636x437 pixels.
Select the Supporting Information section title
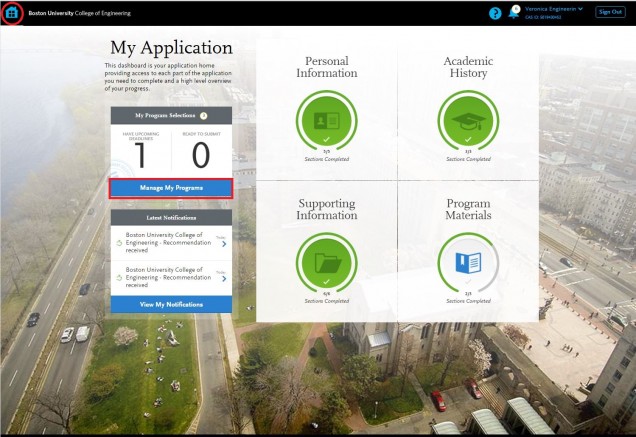(x=326, y=210)
